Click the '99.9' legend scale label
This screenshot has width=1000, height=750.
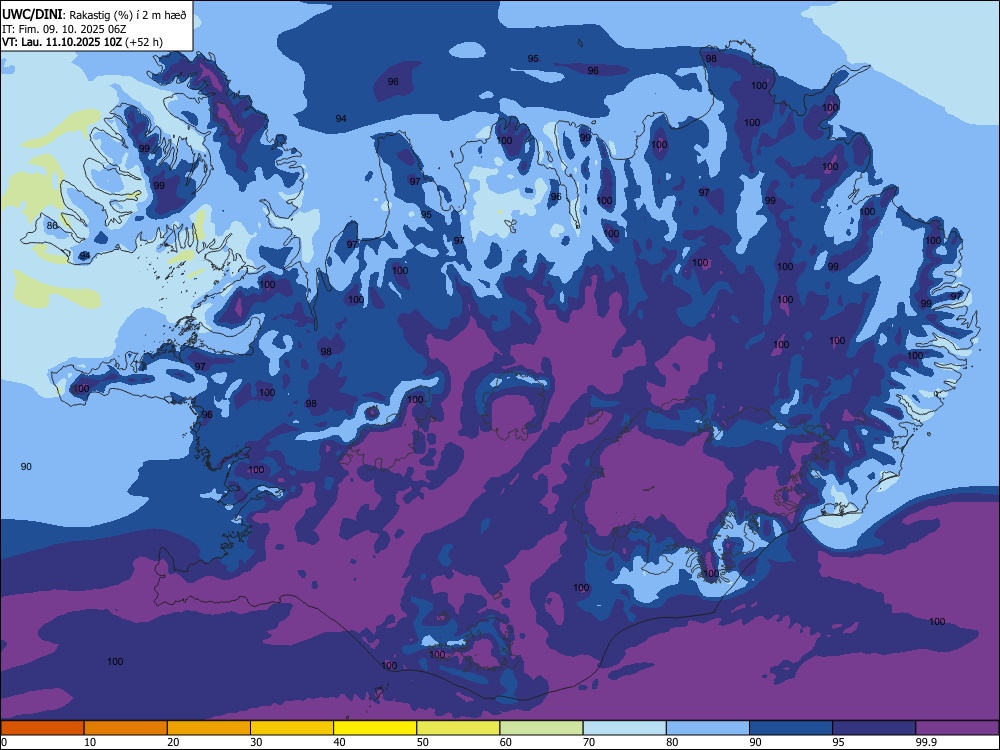point(926,742)
